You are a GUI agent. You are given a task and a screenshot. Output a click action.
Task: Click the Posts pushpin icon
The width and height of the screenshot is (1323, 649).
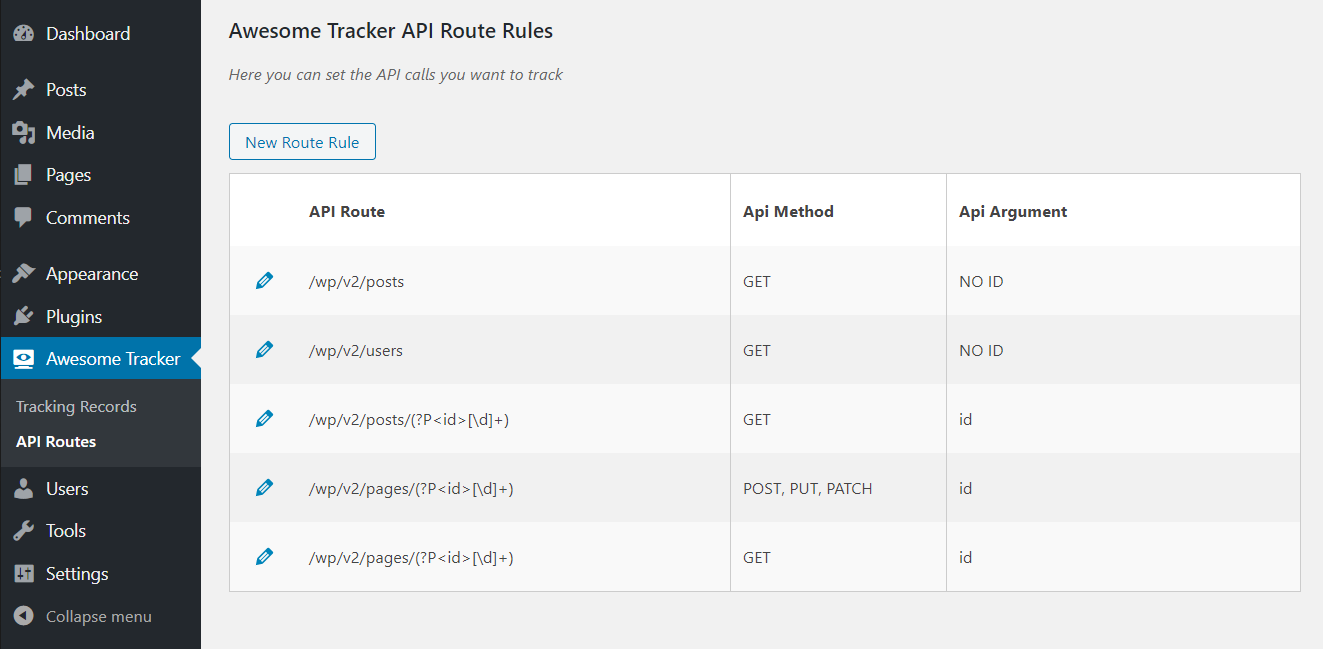pyautogui.click(x=24, y=90)
